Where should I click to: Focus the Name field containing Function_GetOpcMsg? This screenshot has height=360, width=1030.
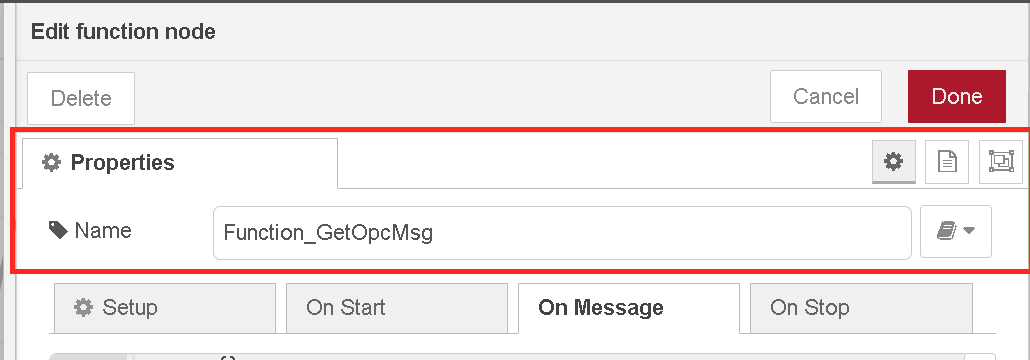coord(562,233)
